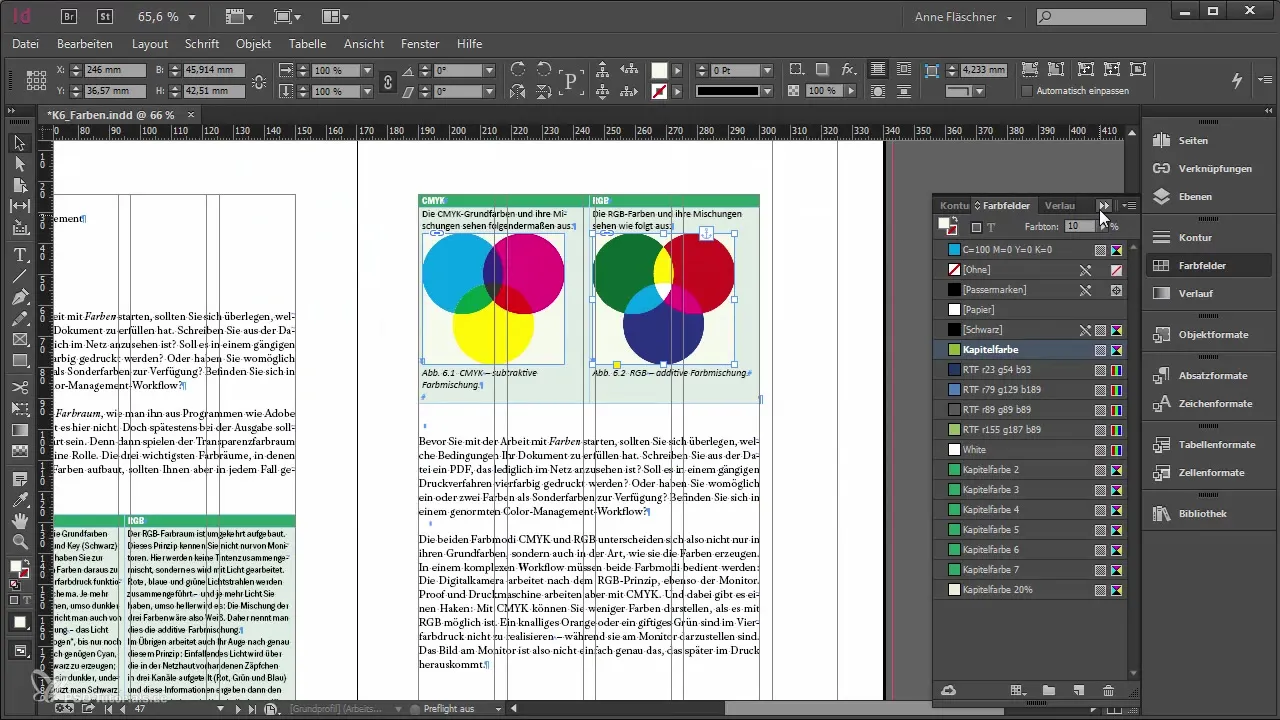Select the Rectangle tool

tap(19, 361)
